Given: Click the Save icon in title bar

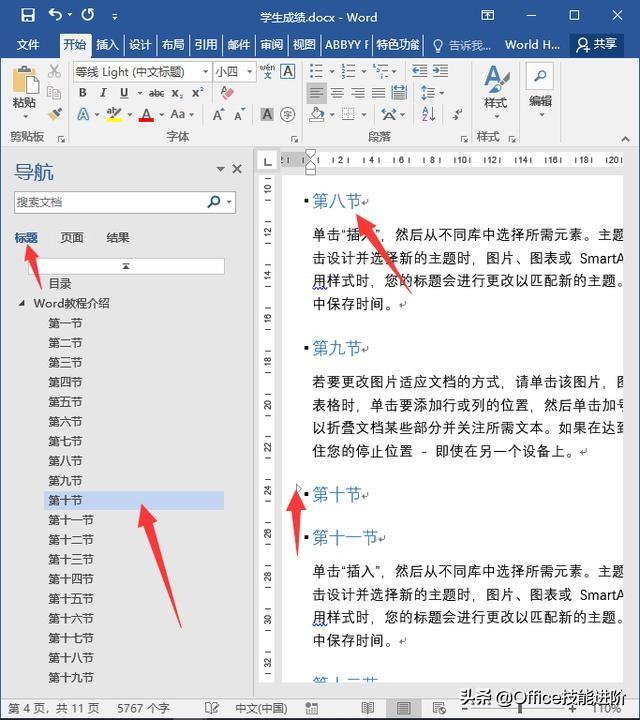Looking at the screenshot, I should pos(28,16).
